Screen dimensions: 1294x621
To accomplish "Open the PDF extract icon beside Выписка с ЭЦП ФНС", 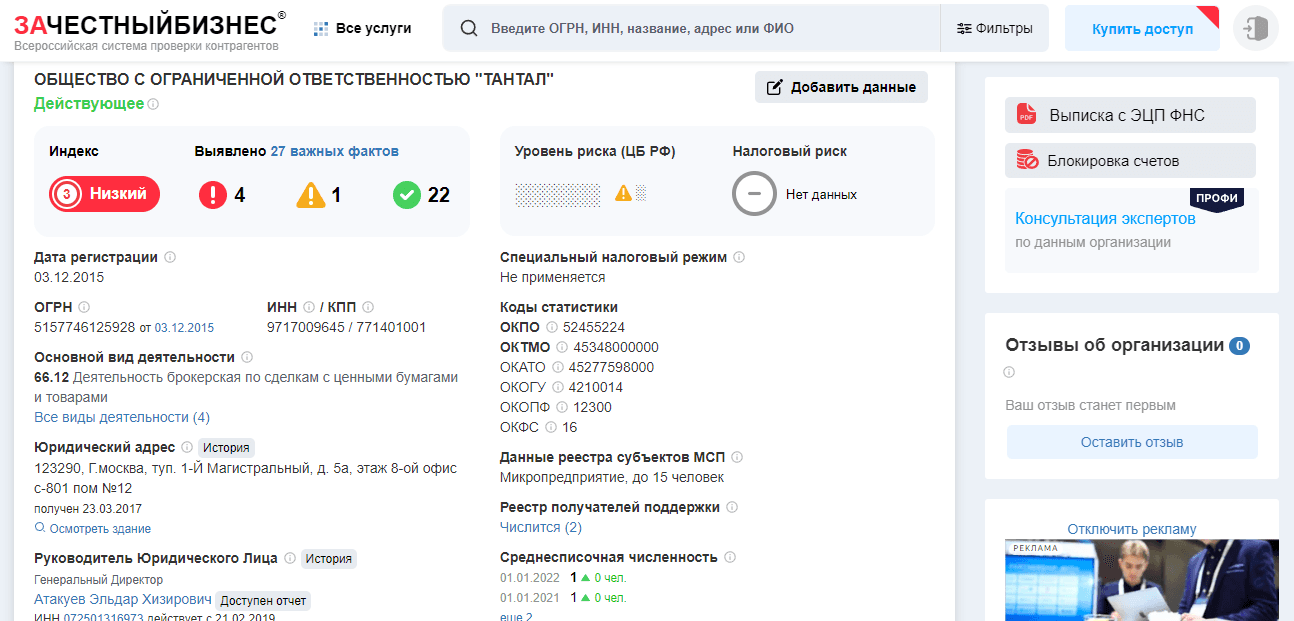I will tap(1029, 115).
